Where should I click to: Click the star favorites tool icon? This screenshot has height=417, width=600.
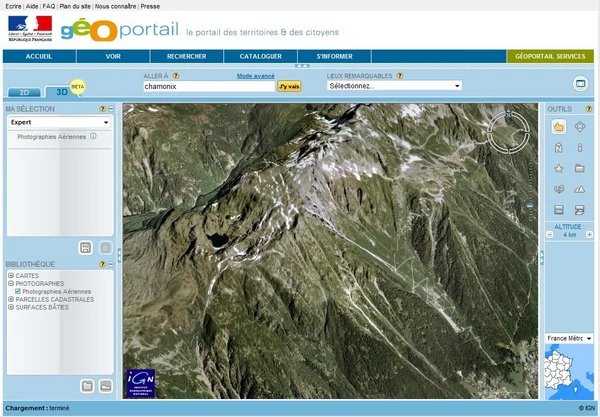click(559, 168)
